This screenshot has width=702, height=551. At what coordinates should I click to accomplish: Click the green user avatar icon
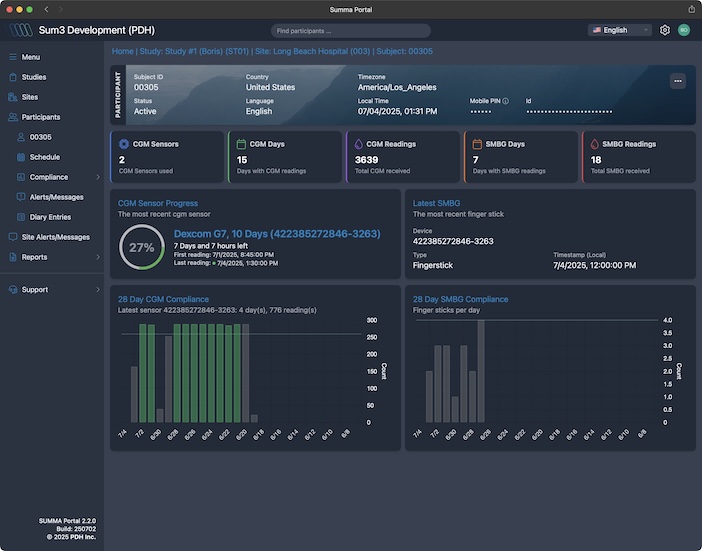coord(684,30)
